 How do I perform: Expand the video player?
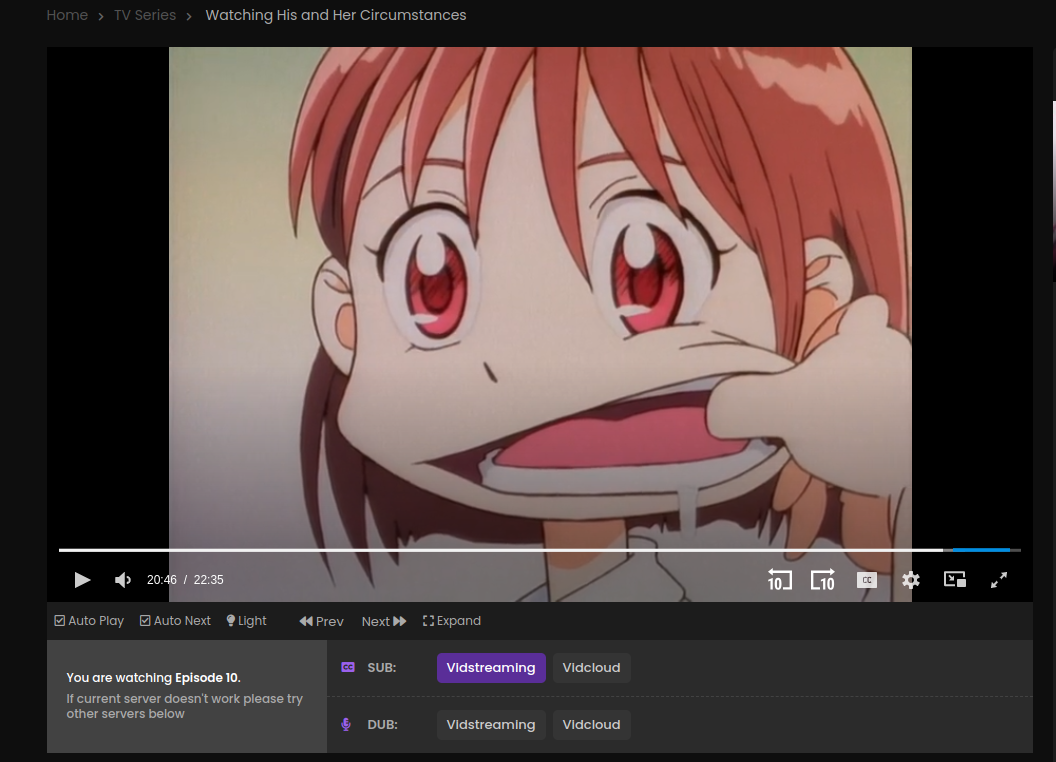pyautogui.click(x=452, y=621)
